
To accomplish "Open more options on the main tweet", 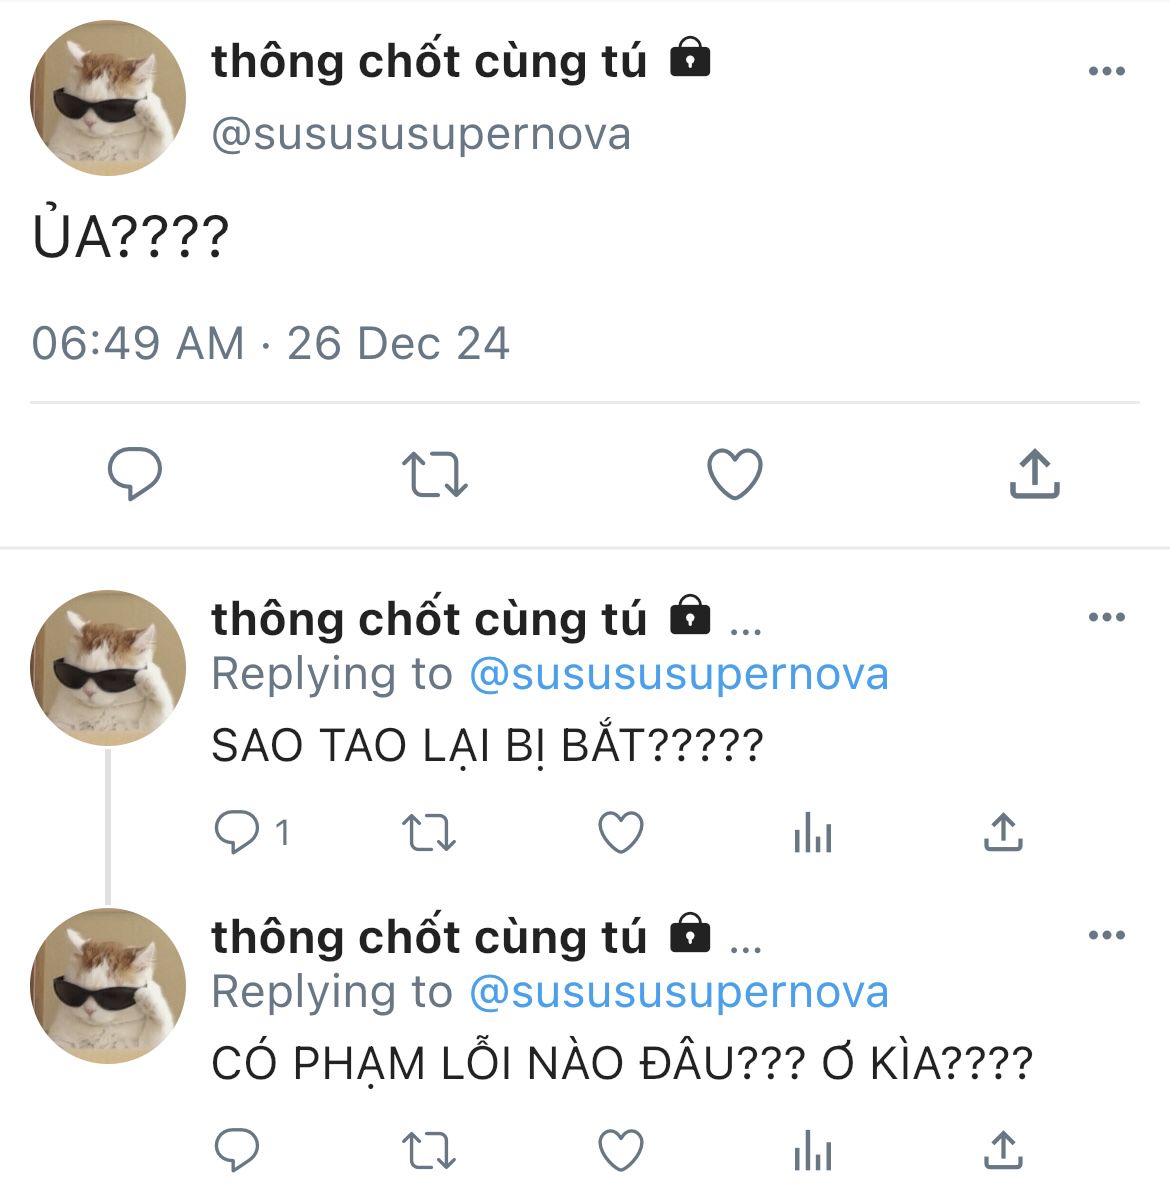I will [1107, 71].
